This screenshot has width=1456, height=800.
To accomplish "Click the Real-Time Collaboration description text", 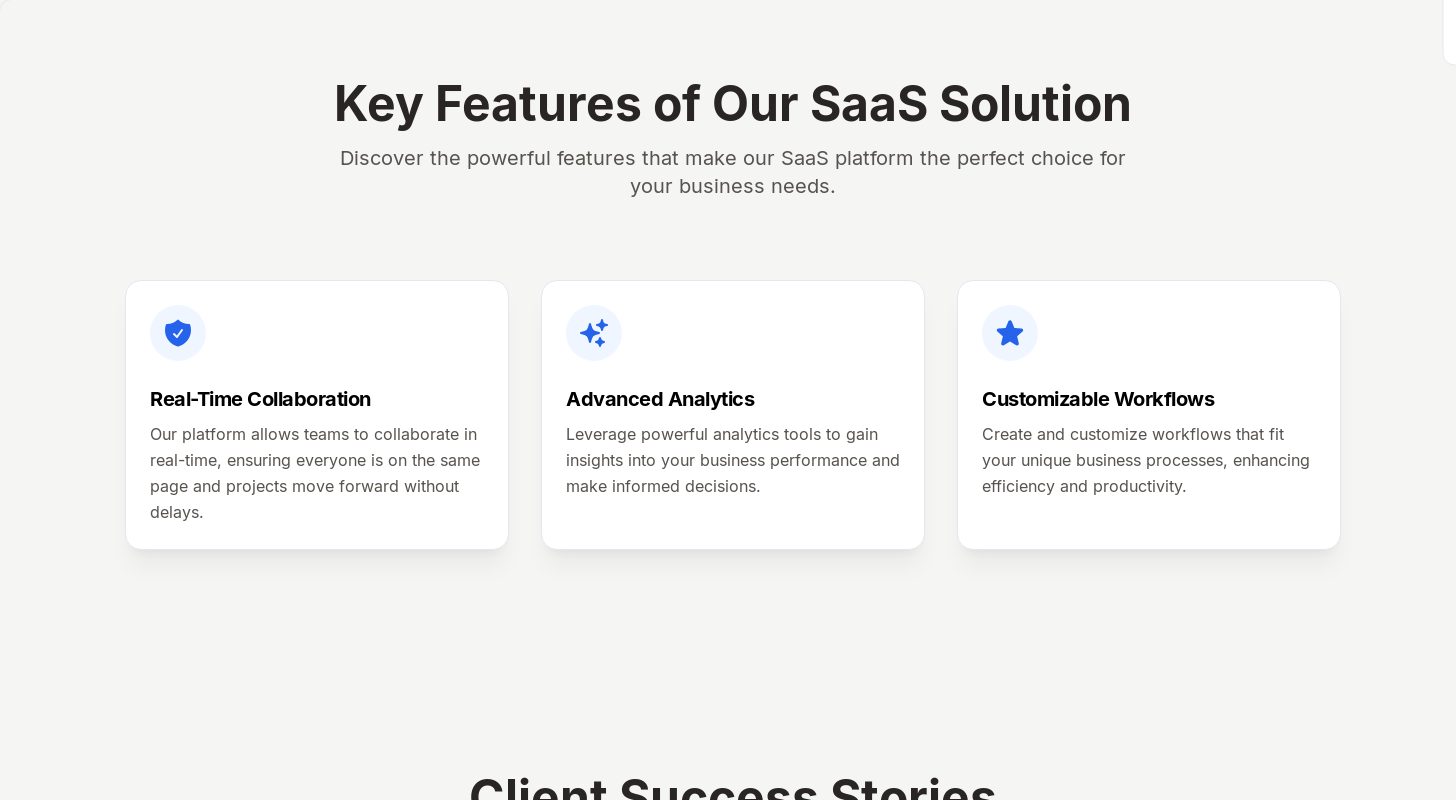I will coord(315,473).
